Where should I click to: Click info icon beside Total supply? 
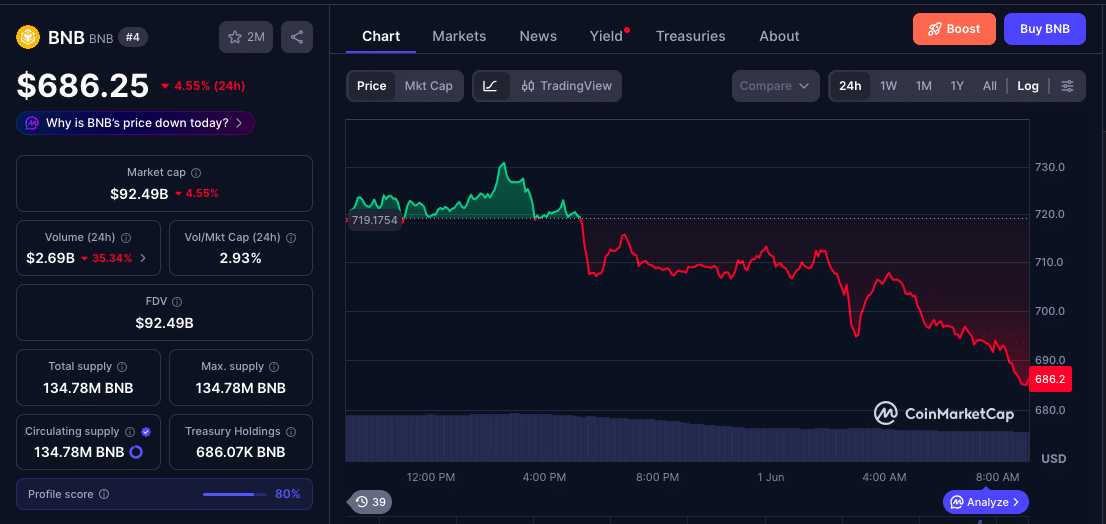pyautogui.click(x=122, y=367)
